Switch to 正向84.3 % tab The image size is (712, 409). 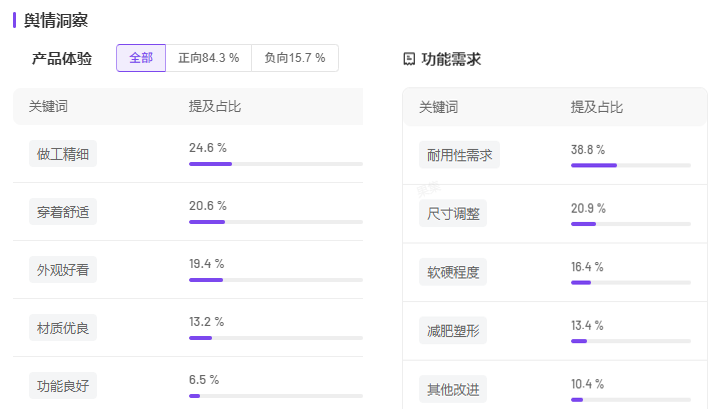pyautogui.click(x=208, y=58)
